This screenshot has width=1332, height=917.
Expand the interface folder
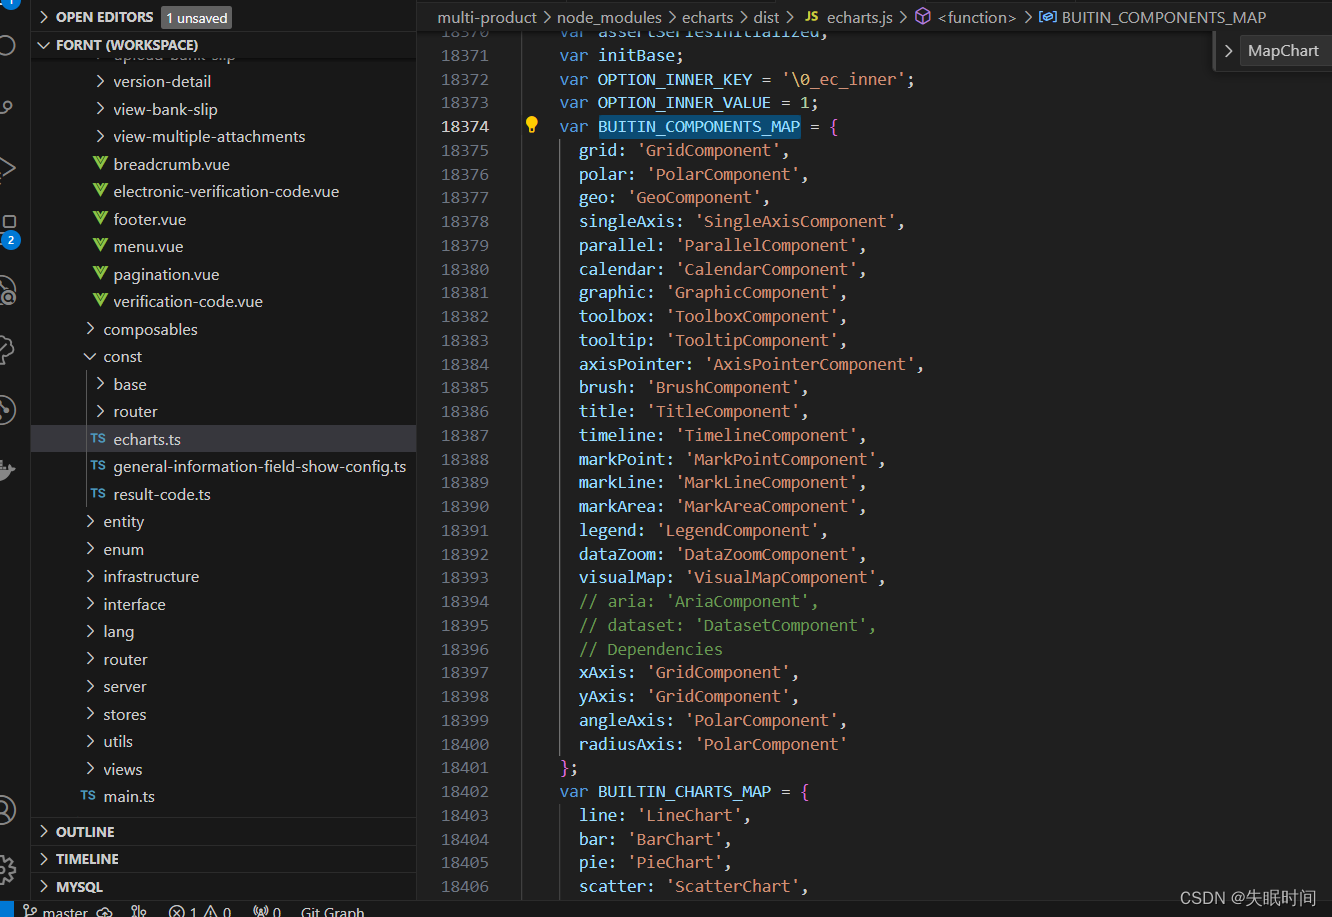click(90, 604)
